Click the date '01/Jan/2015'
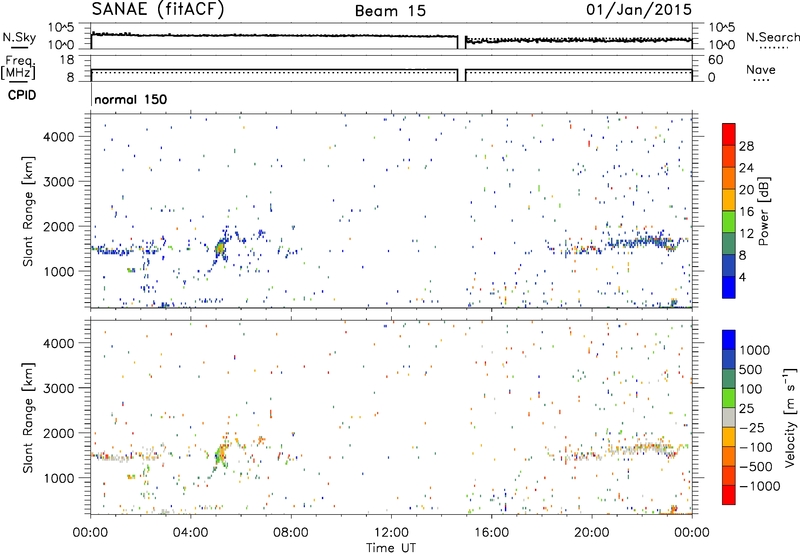Screen dimensions: 800x554 pyautogui.click(x=639, y=9)
